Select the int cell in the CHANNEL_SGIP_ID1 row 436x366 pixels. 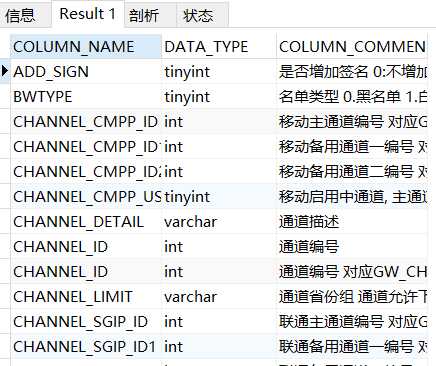coord(219,347)
